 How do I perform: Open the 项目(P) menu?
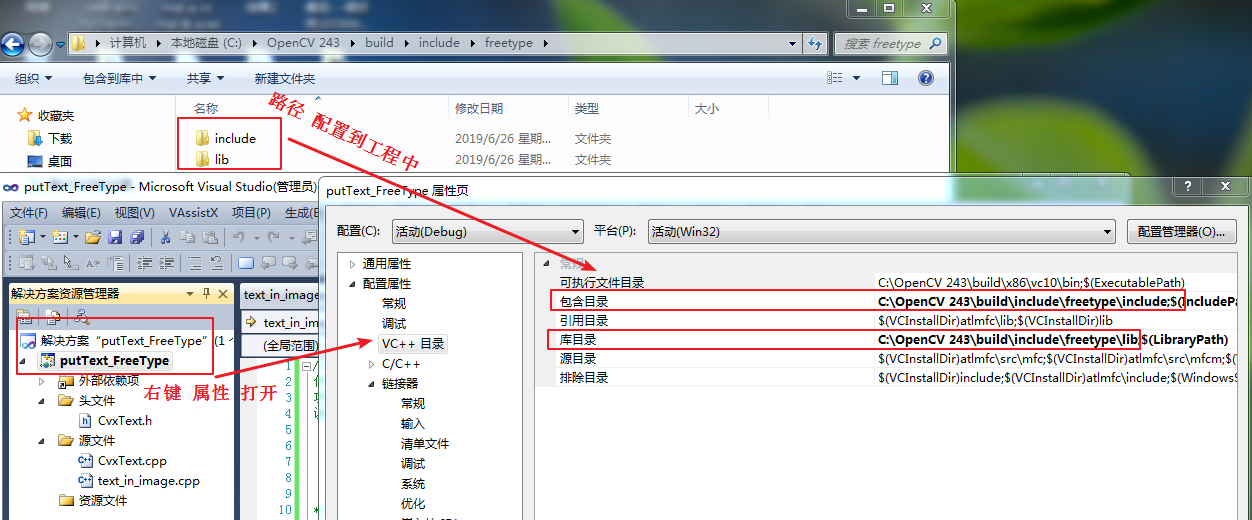coord(251,213)
